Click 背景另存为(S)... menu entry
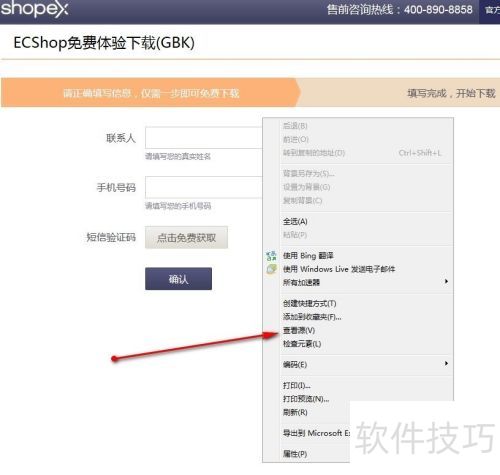Image resolution: width=500 pixels, height=475 pixels. tap(309, 173)
